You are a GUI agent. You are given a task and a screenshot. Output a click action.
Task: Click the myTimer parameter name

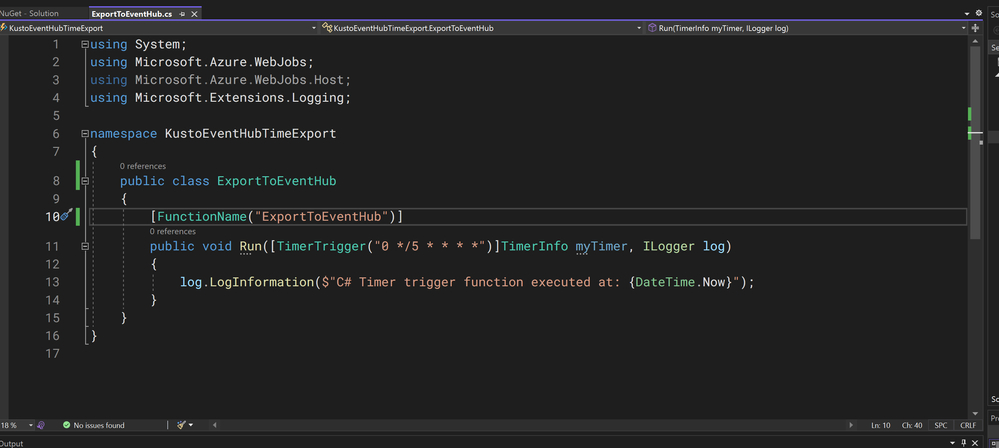point(601,246)
